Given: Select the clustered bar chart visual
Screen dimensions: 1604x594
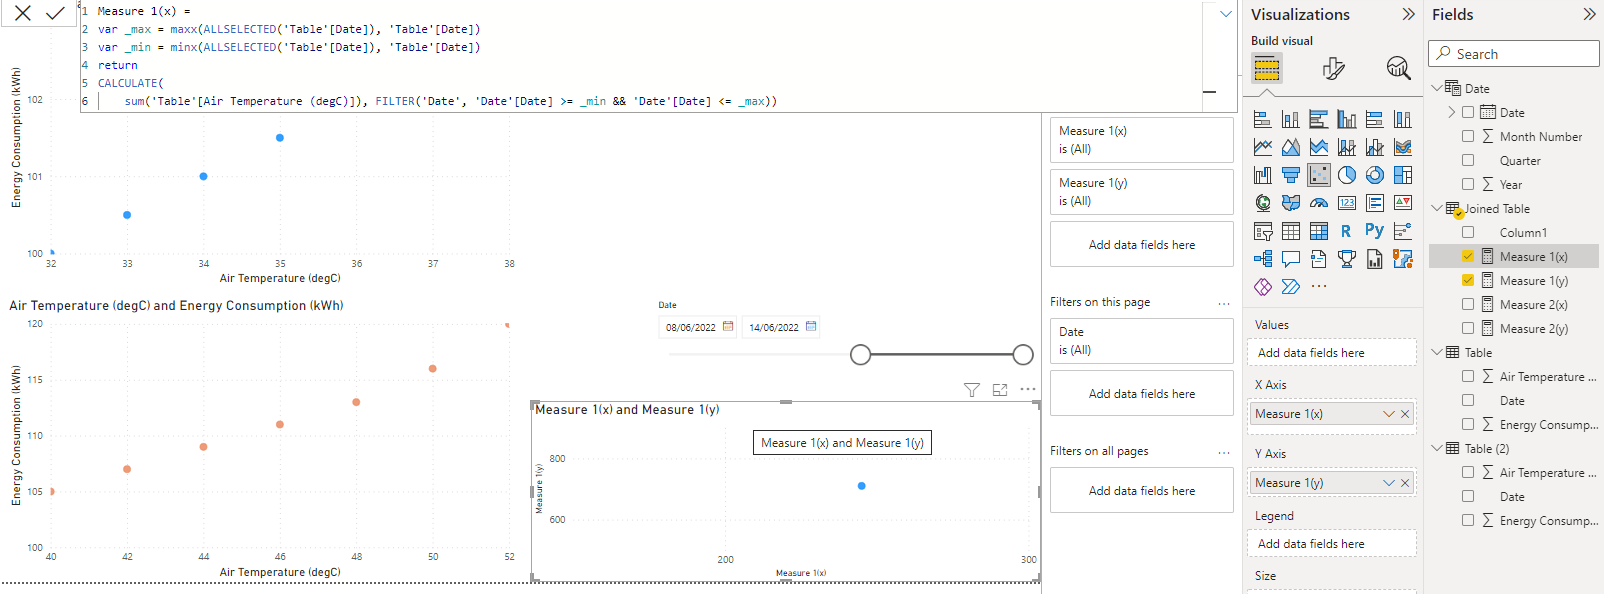Looking at the screenshot, I should 1319,119.
